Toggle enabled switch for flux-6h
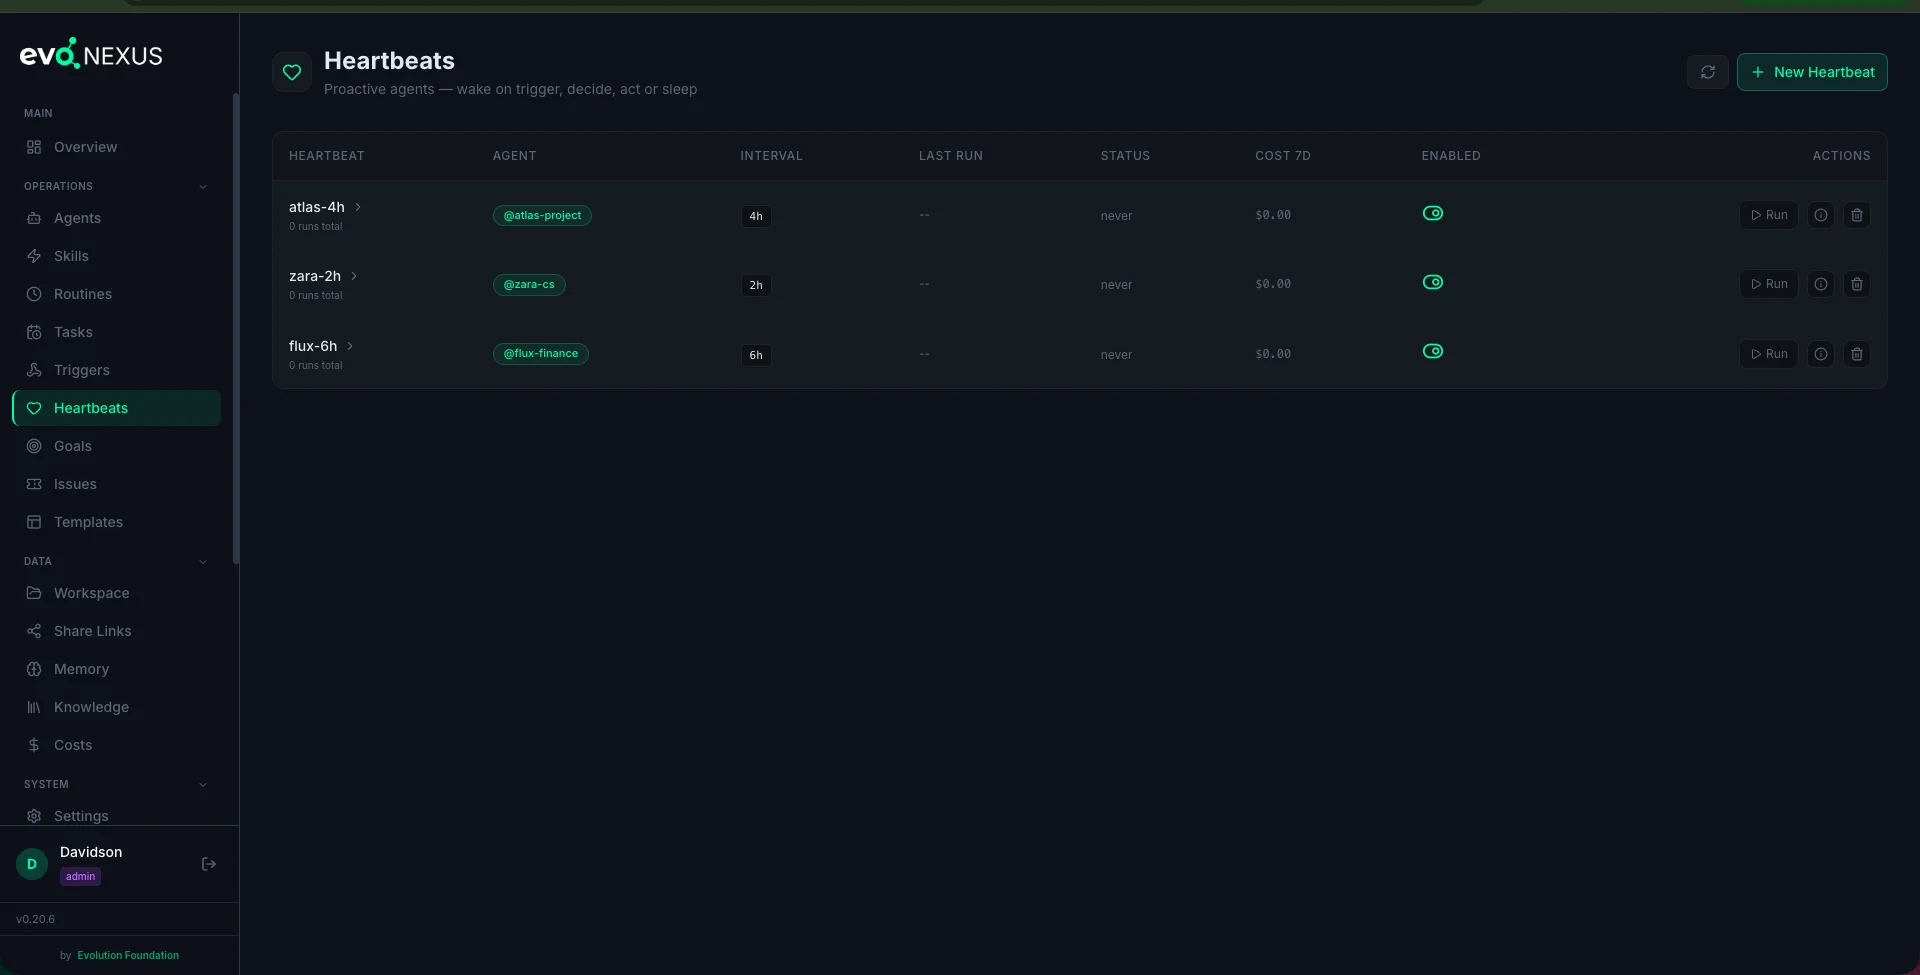Viewport: 1920px width, 975px height. (x=1432, y=351)
